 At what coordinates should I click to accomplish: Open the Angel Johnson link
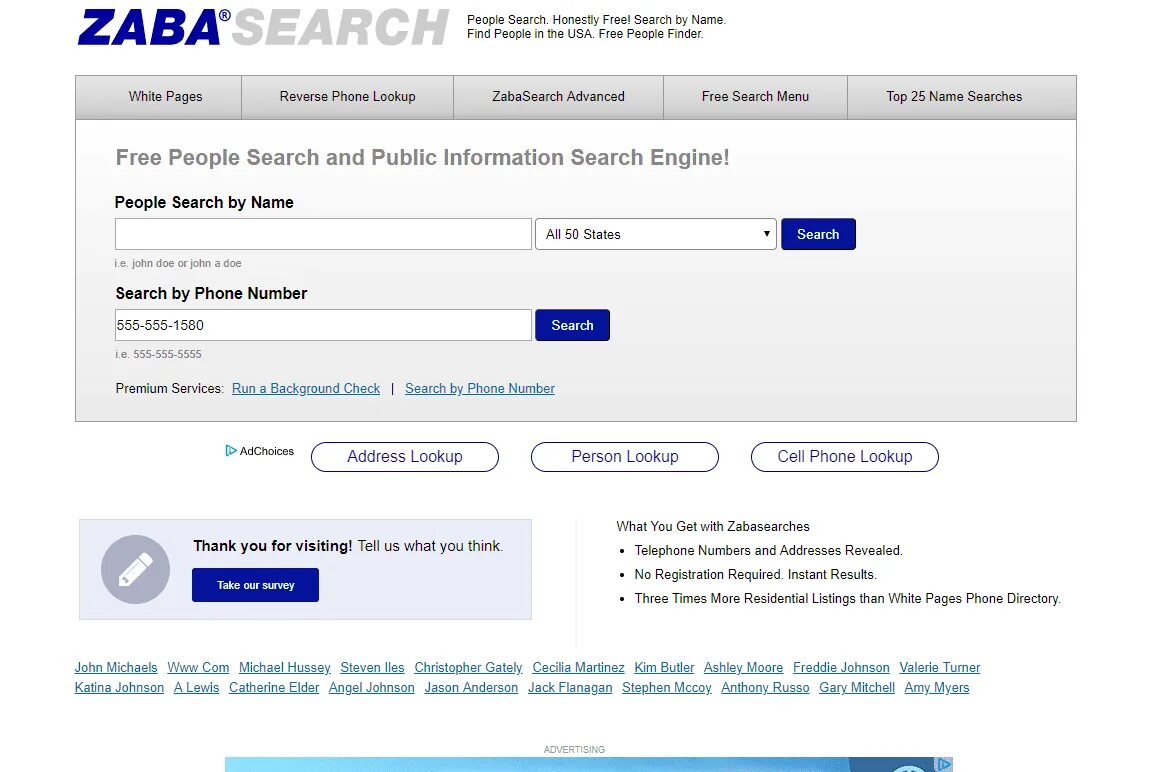pos(372,687)
